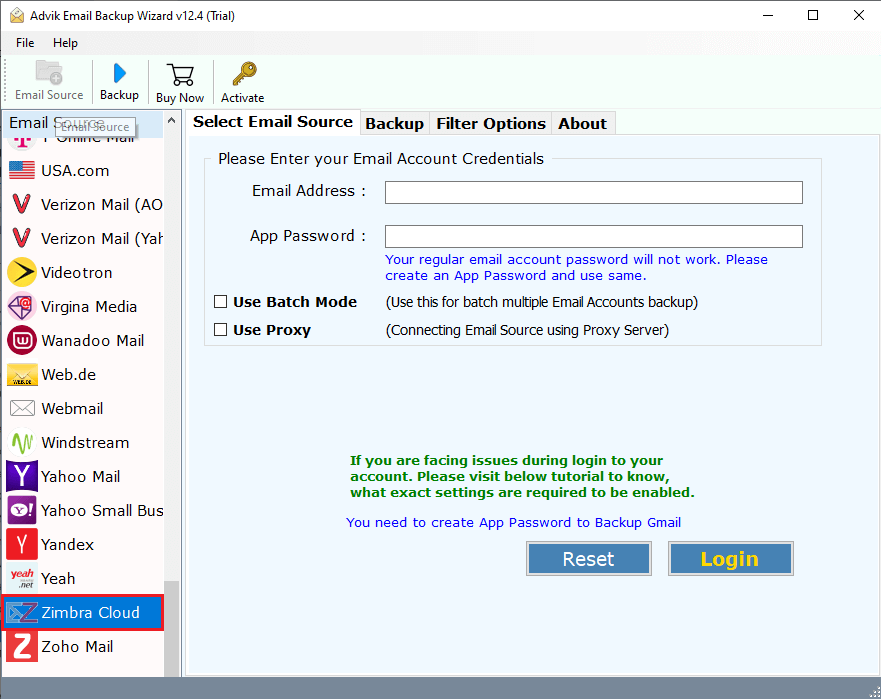Open the App Password to Backup Gmail link
881x699 pixels.
tap(513, 523)
